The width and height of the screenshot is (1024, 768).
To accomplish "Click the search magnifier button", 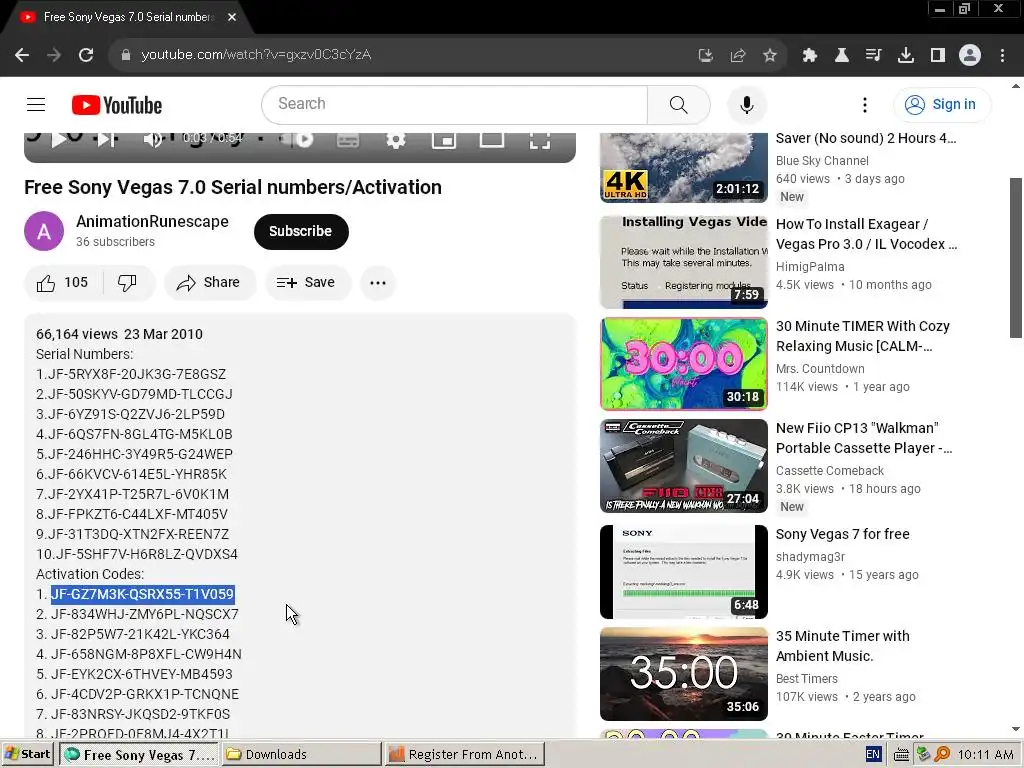I will pyautogui.click(x=679, y=104).
